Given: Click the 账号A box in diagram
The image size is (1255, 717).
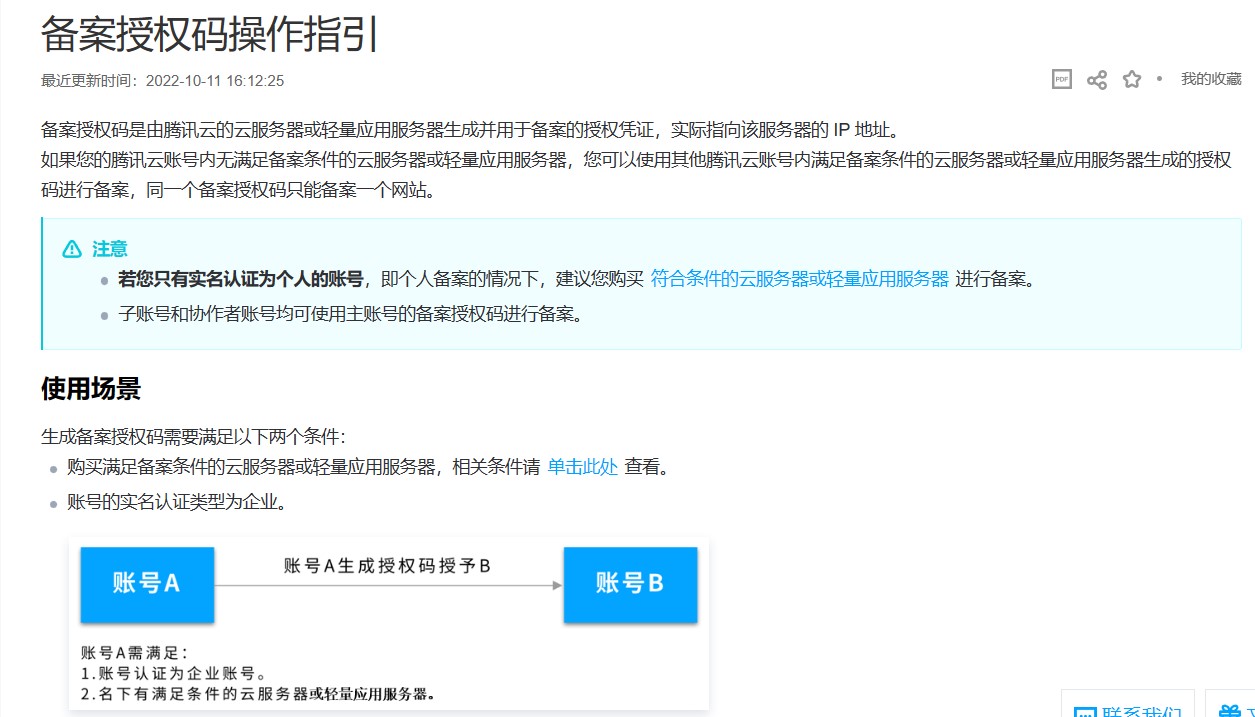Looking at the screenshot, I should pyautogui.click(x=147, y=584).
